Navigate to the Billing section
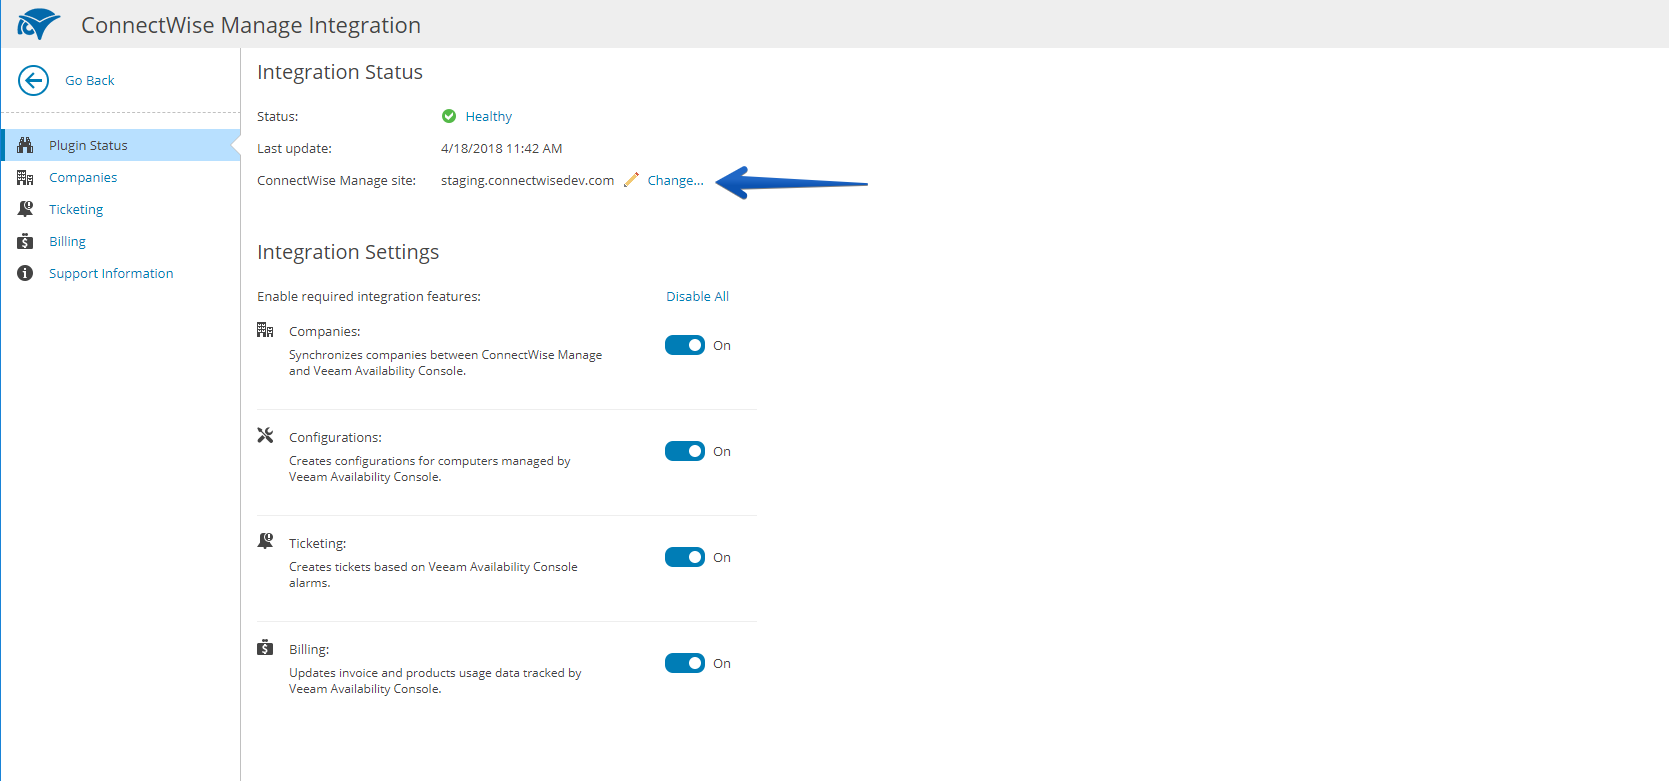Screen dimensions: 1669x781 coord(67,241)
